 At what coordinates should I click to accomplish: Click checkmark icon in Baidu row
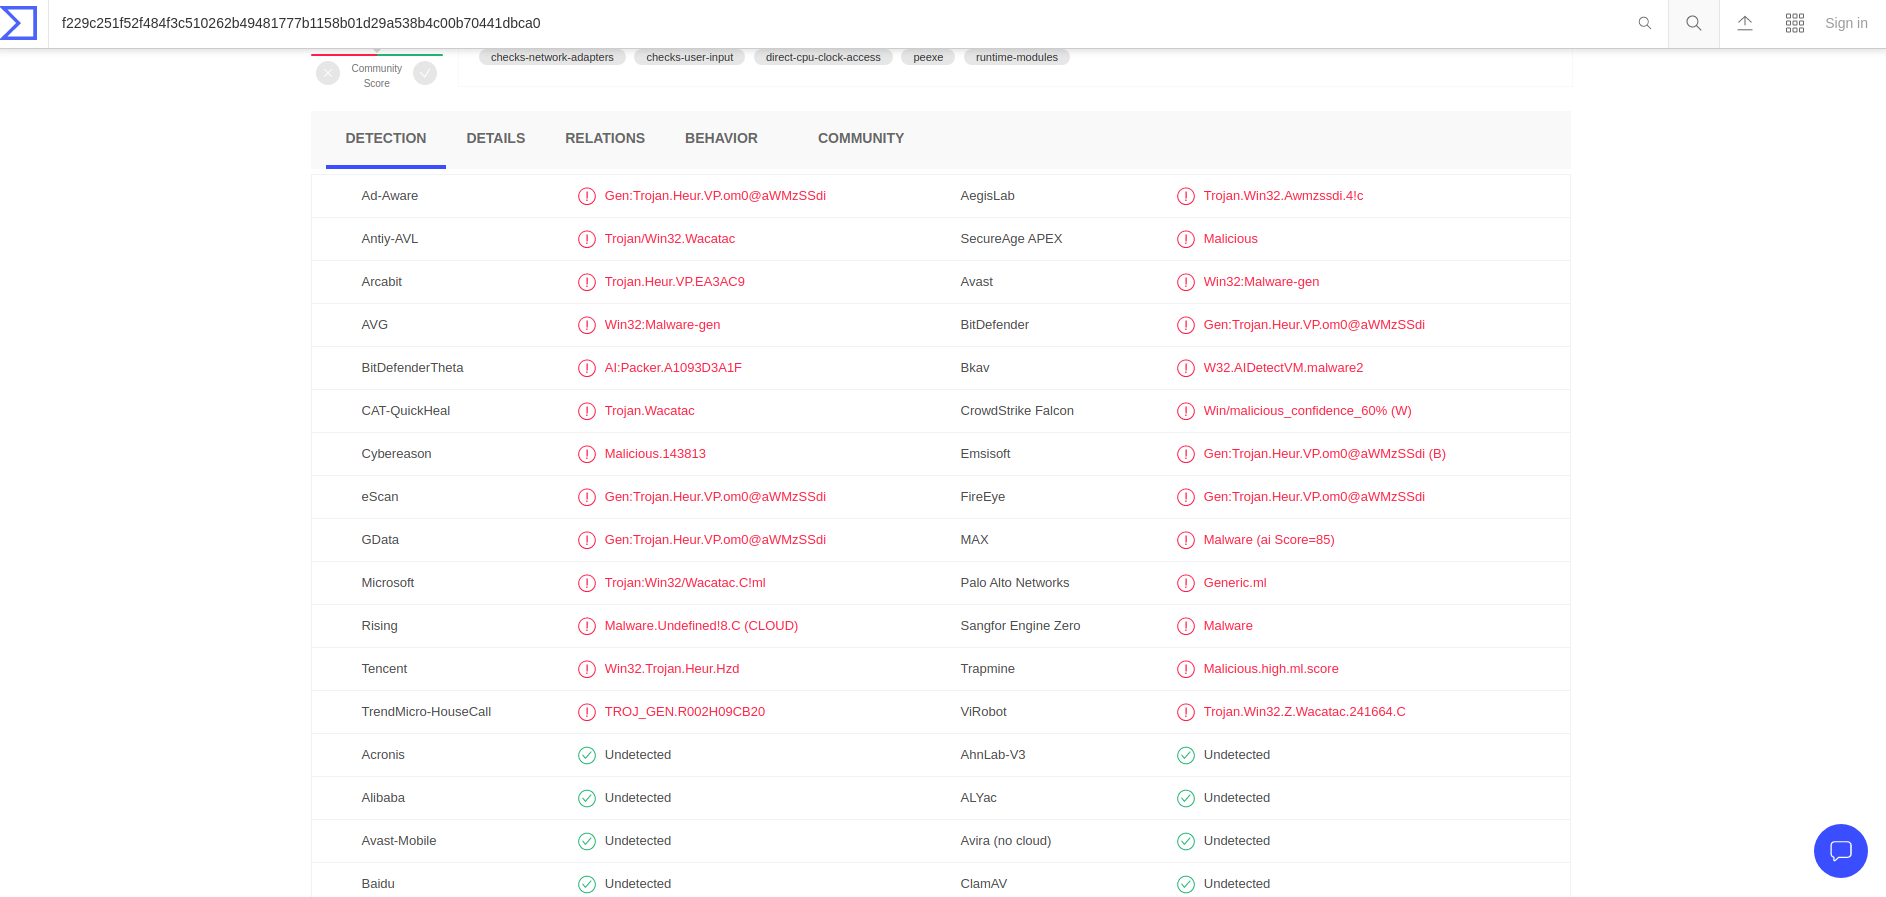[587, 884]
